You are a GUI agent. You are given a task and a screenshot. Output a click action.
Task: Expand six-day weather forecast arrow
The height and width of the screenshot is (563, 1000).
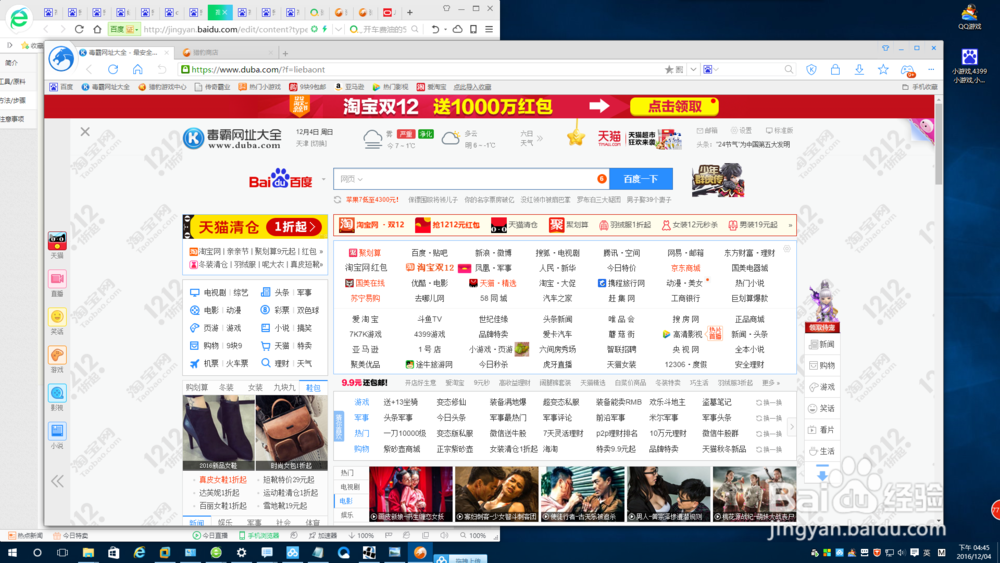point(540,138)
